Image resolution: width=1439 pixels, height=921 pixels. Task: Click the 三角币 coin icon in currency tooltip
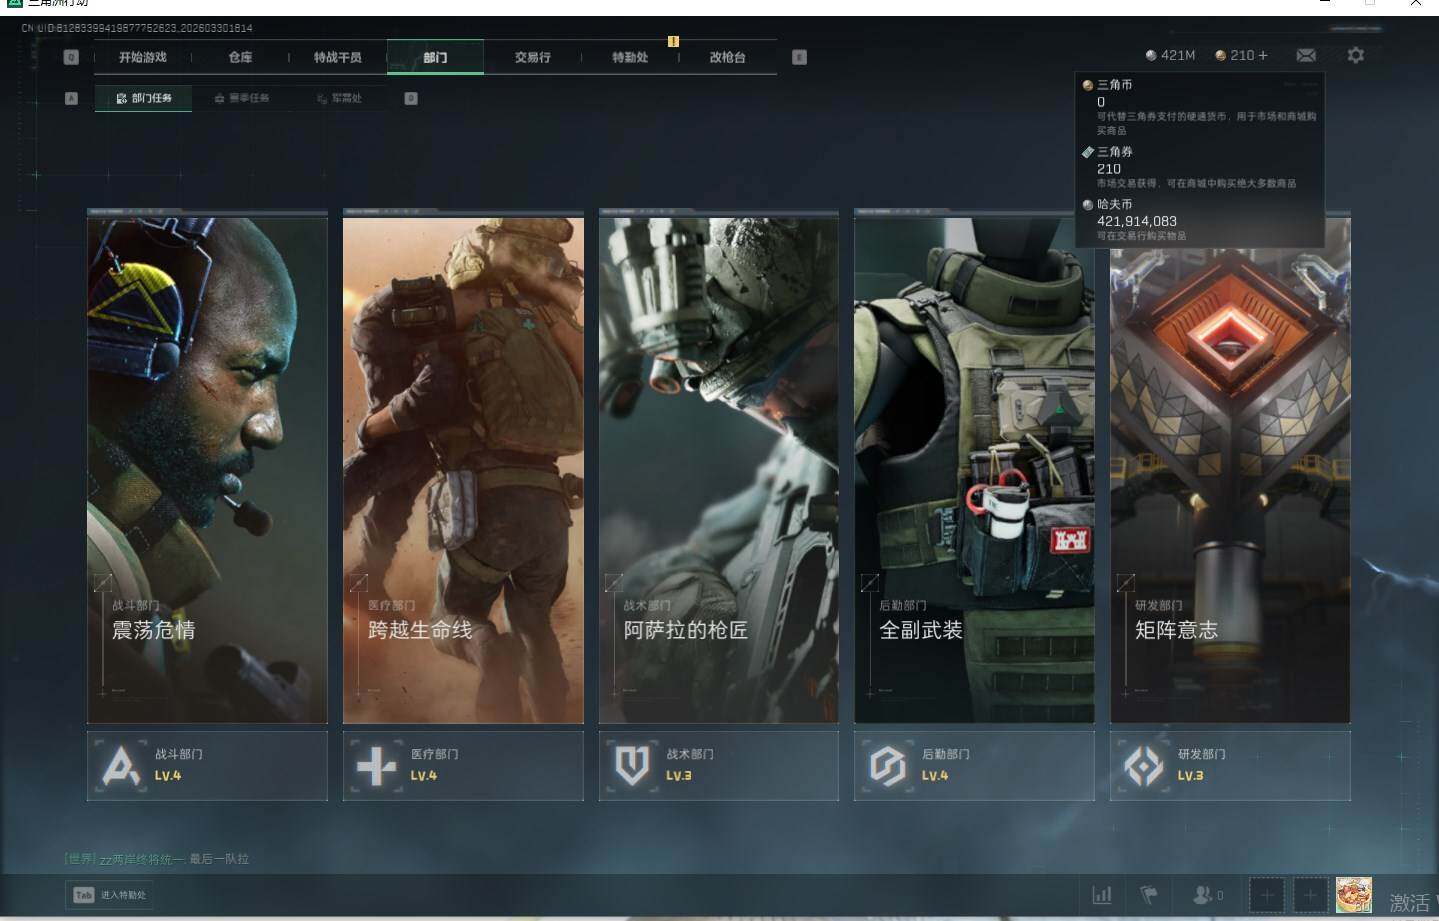1088,85
